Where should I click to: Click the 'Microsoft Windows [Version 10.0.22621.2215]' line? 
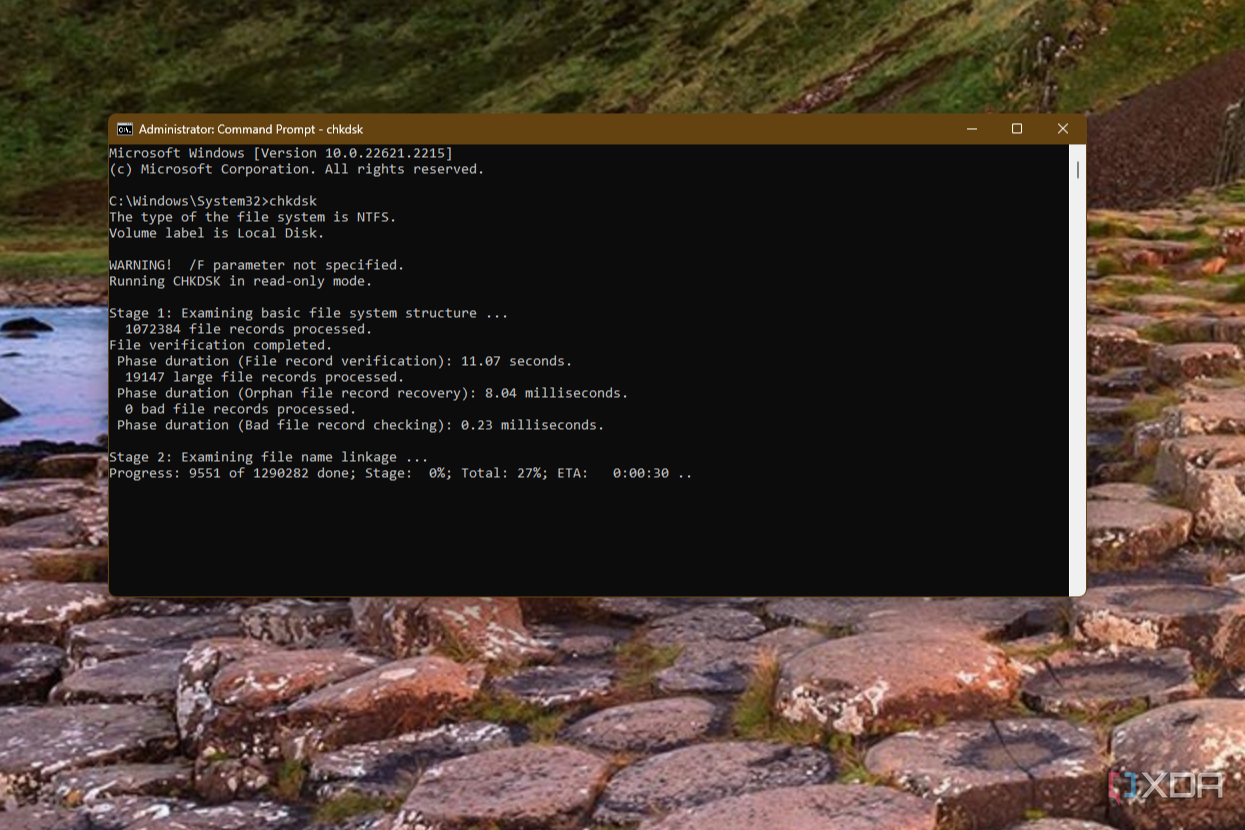[281, 153]
